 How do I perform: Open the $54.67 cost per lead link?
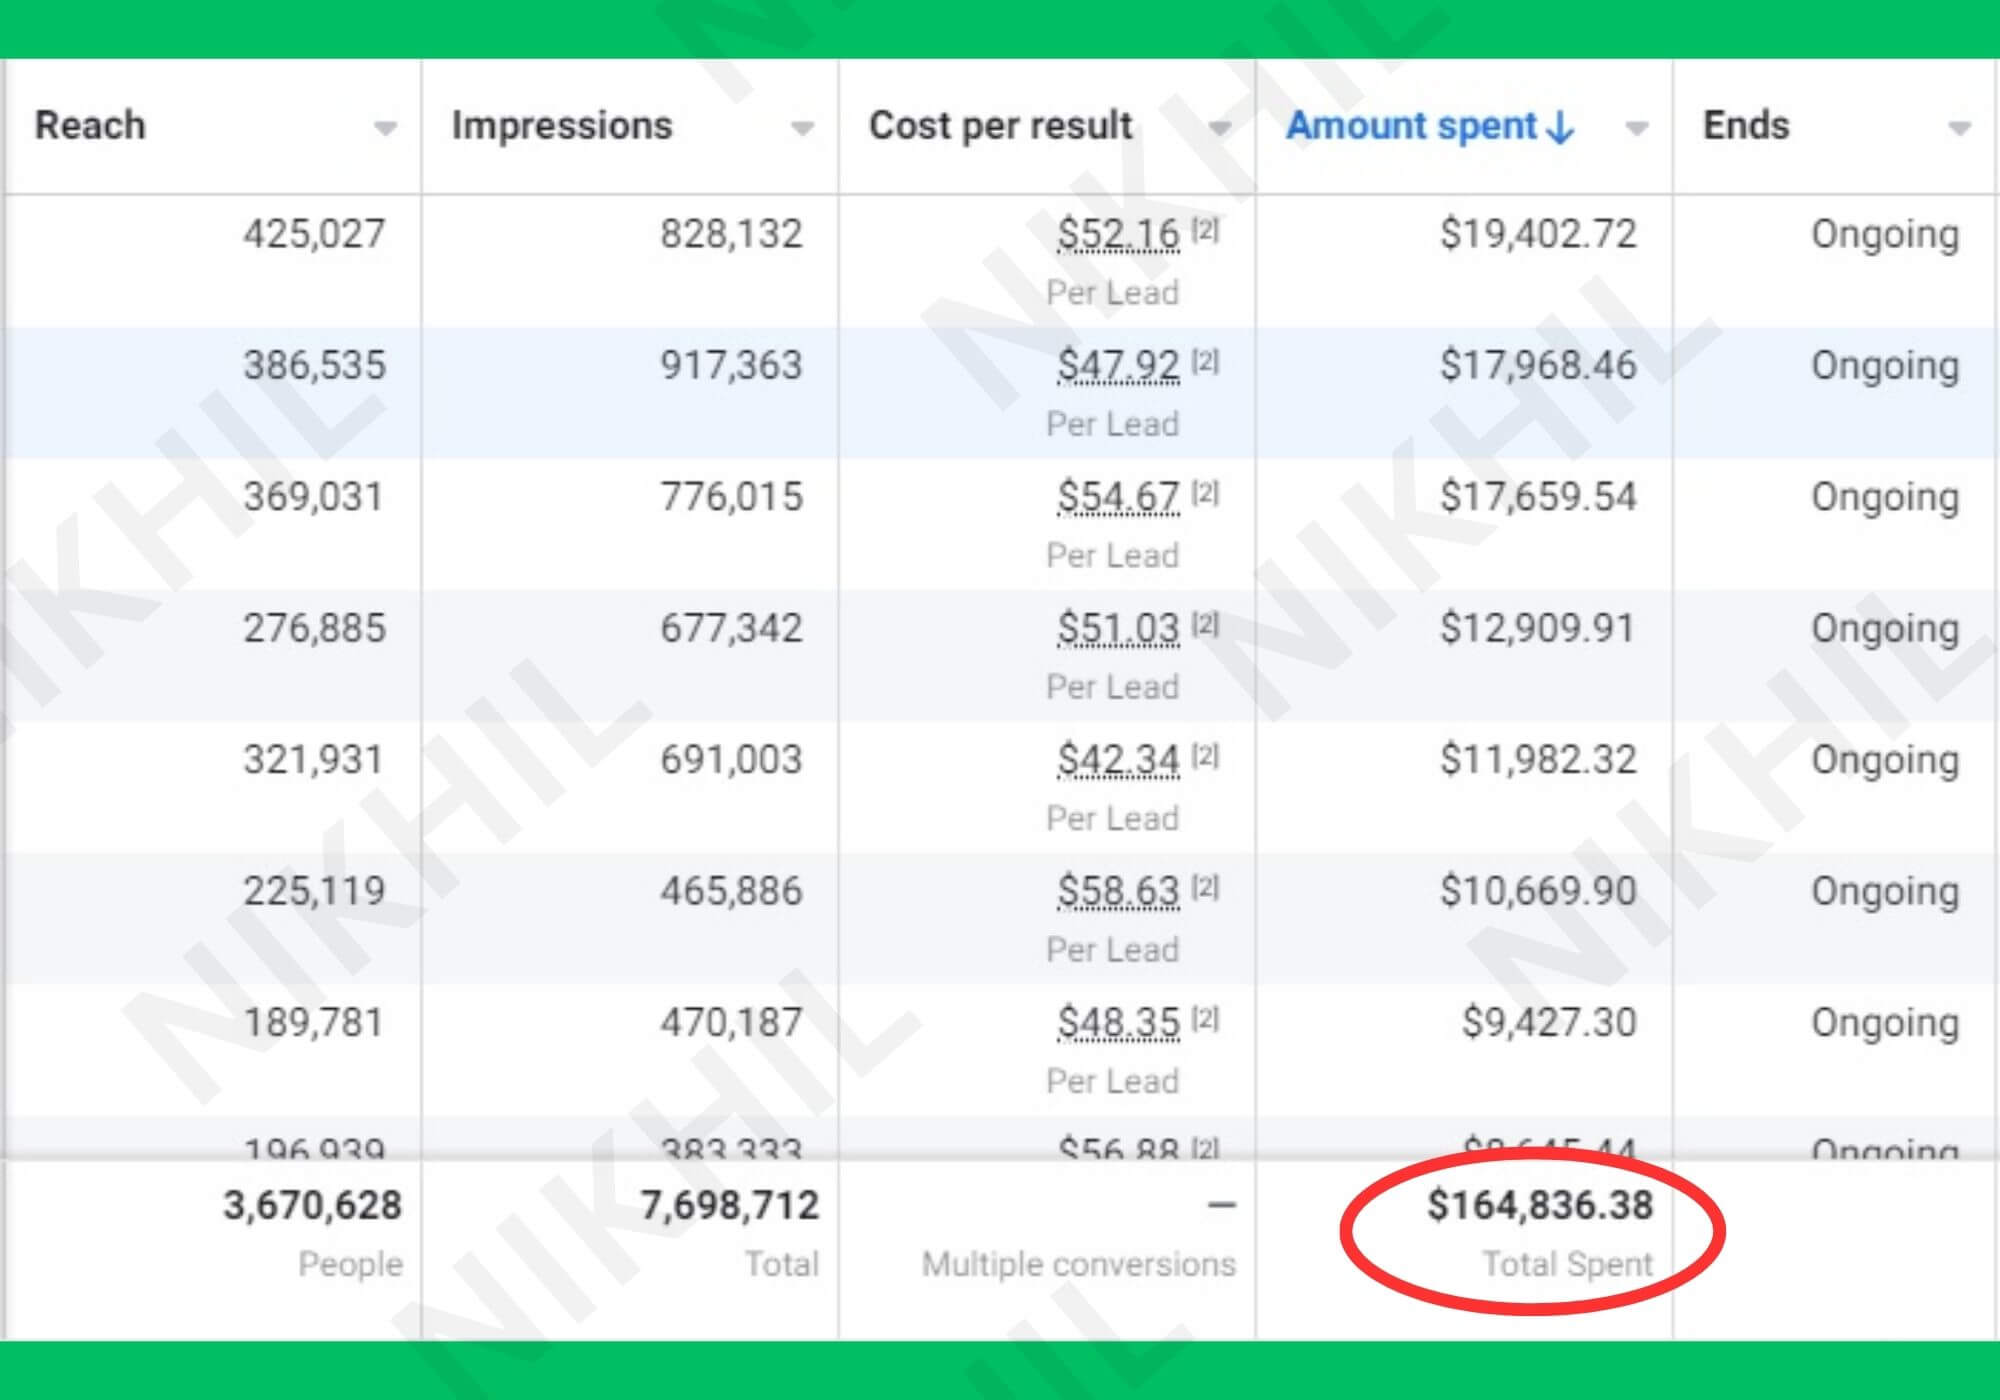coord(1118,497)
